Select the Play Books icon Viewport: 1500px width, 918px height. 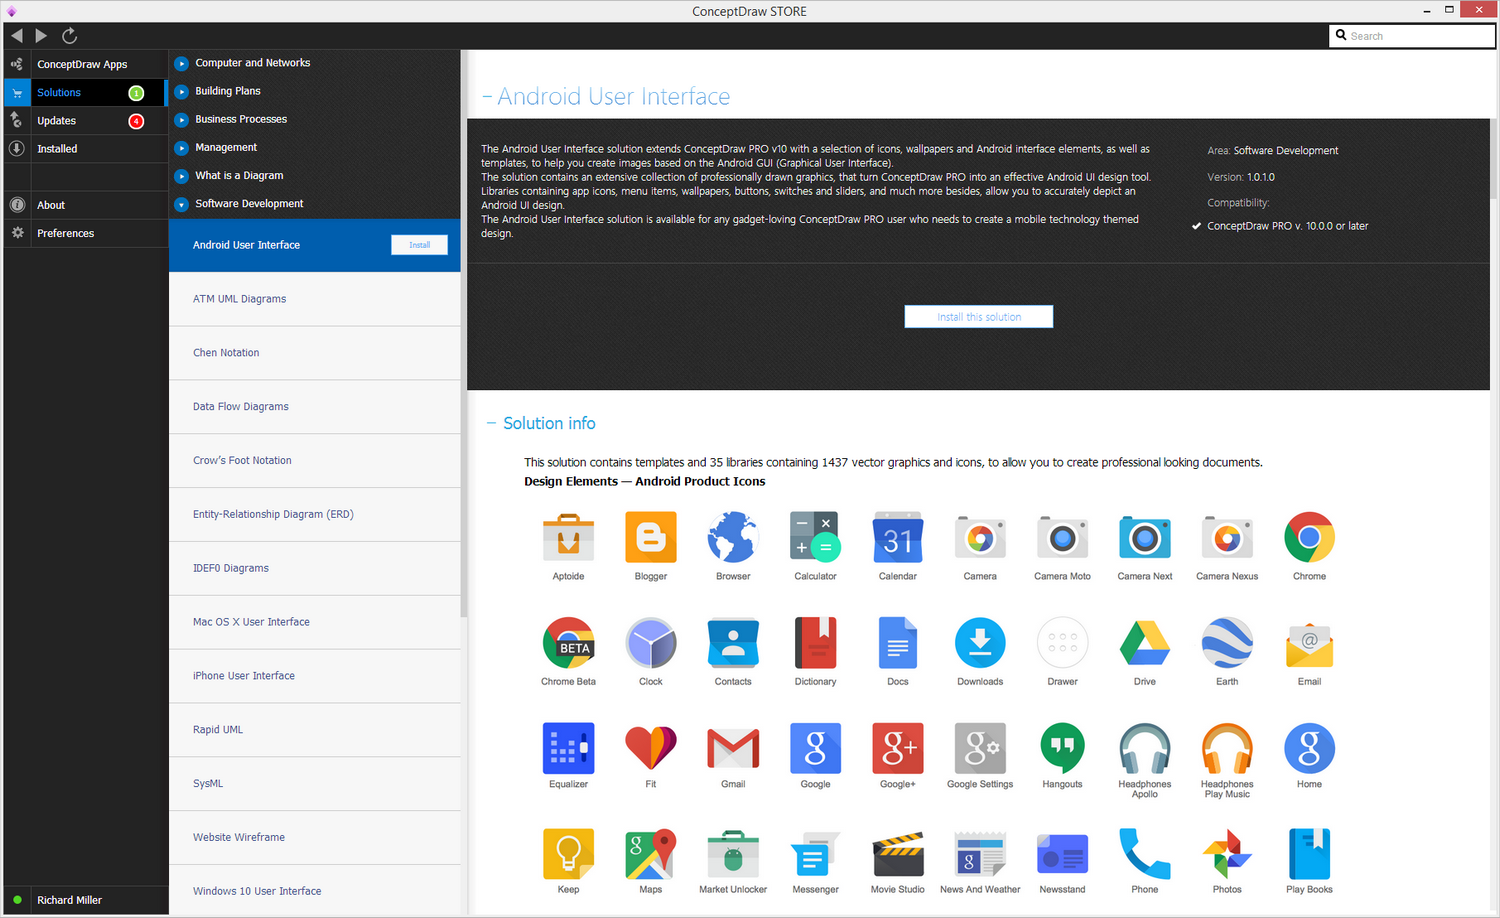(x=1309, y=854)
